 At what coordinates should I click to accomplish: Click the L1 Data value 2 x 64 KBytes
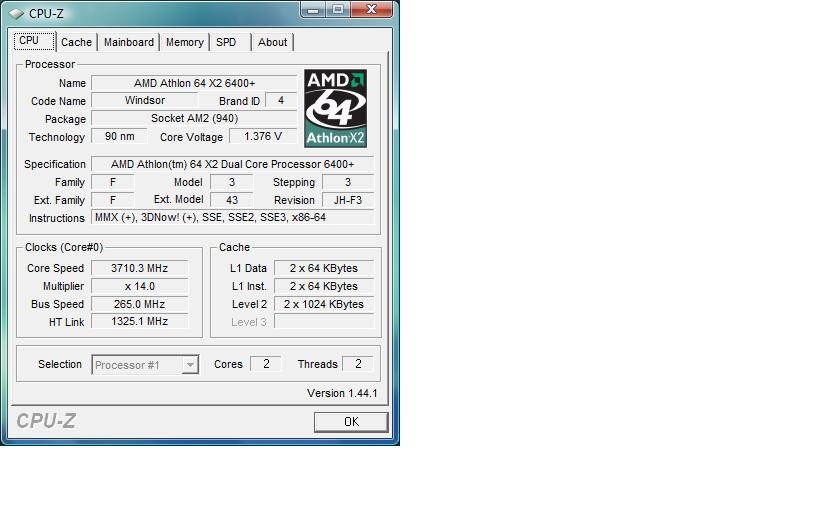(324, 268)
